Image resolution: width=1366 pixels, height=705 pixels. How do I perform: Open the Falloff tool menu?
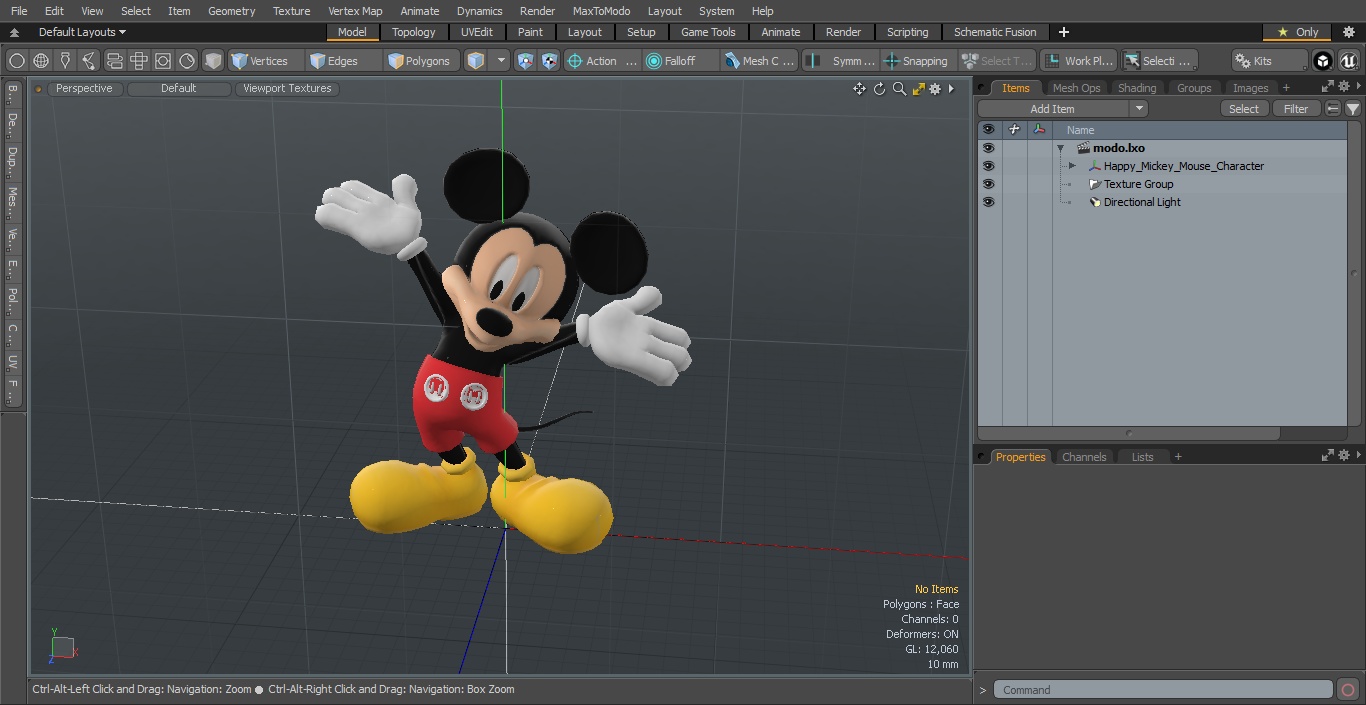pos(680,61)
